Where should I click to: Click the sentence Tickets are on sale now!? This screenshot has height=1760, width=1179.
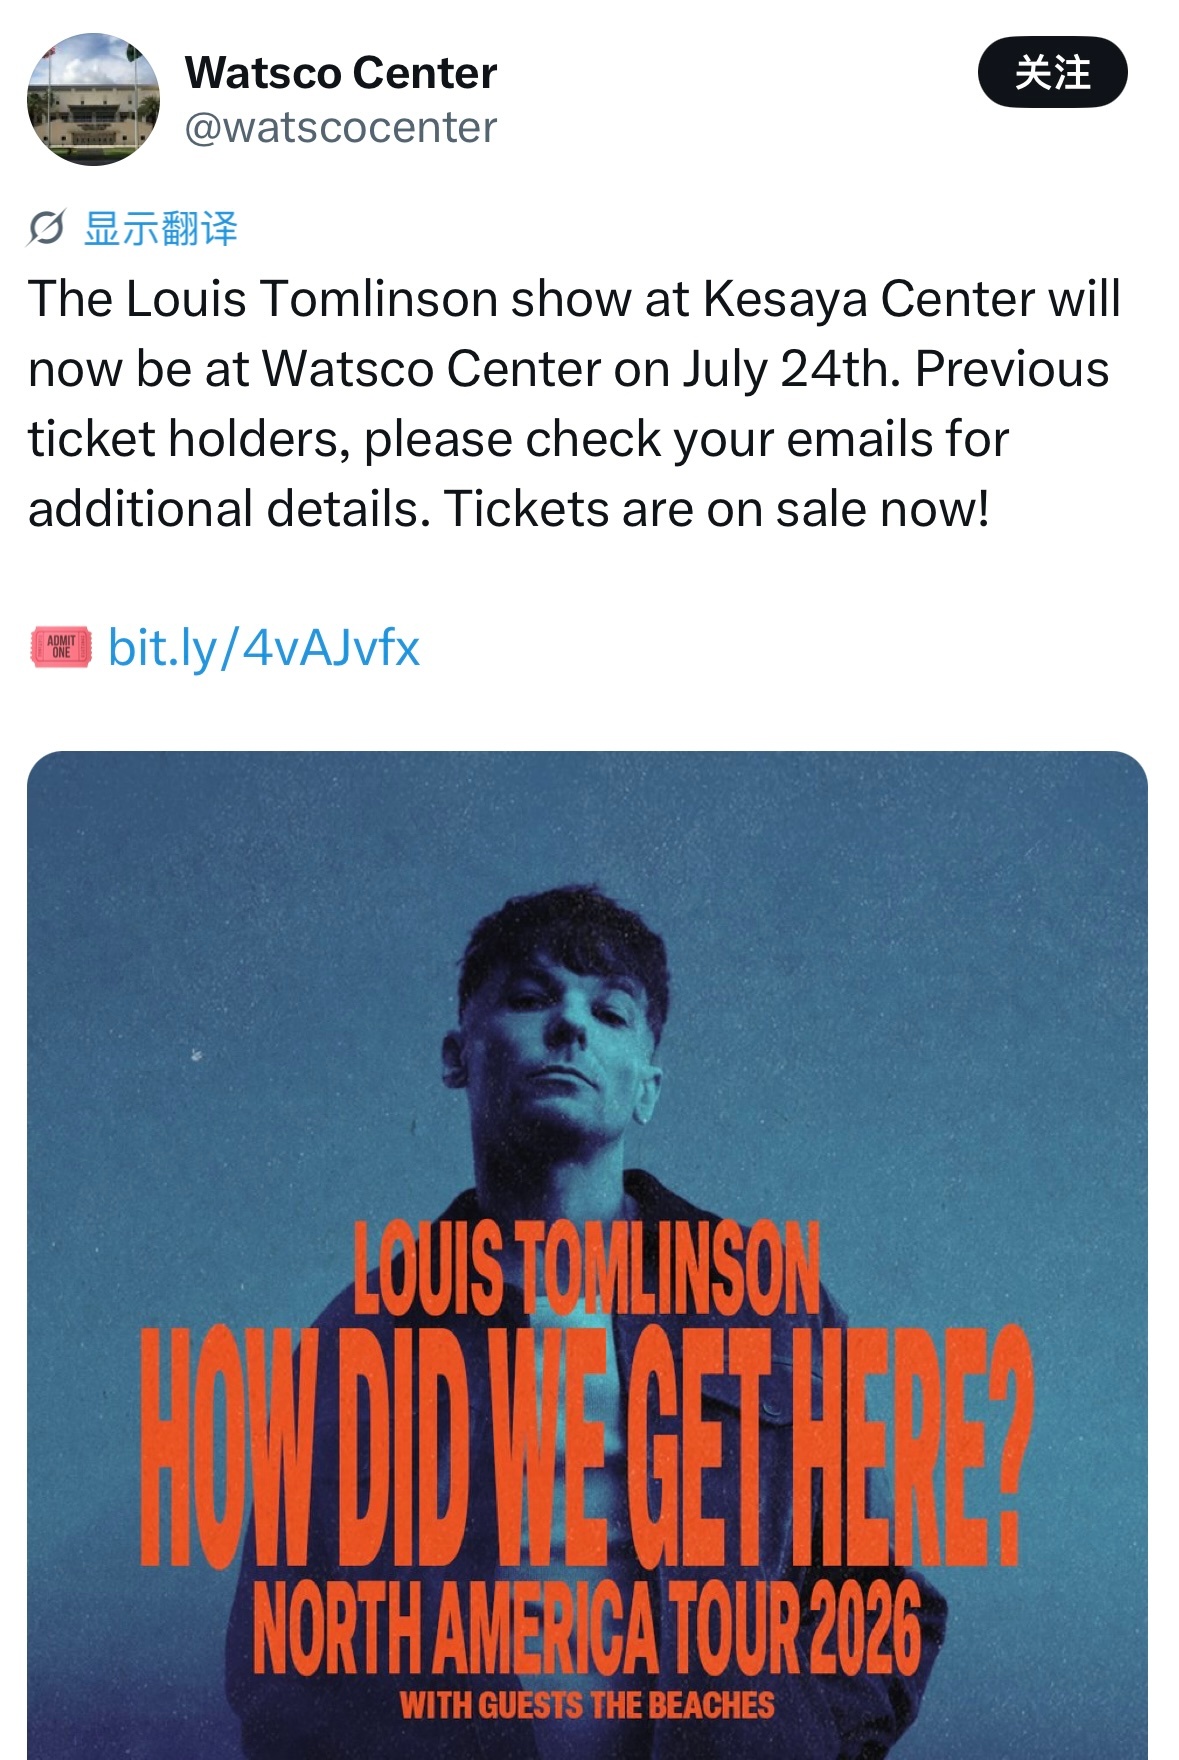click(717, 509)
